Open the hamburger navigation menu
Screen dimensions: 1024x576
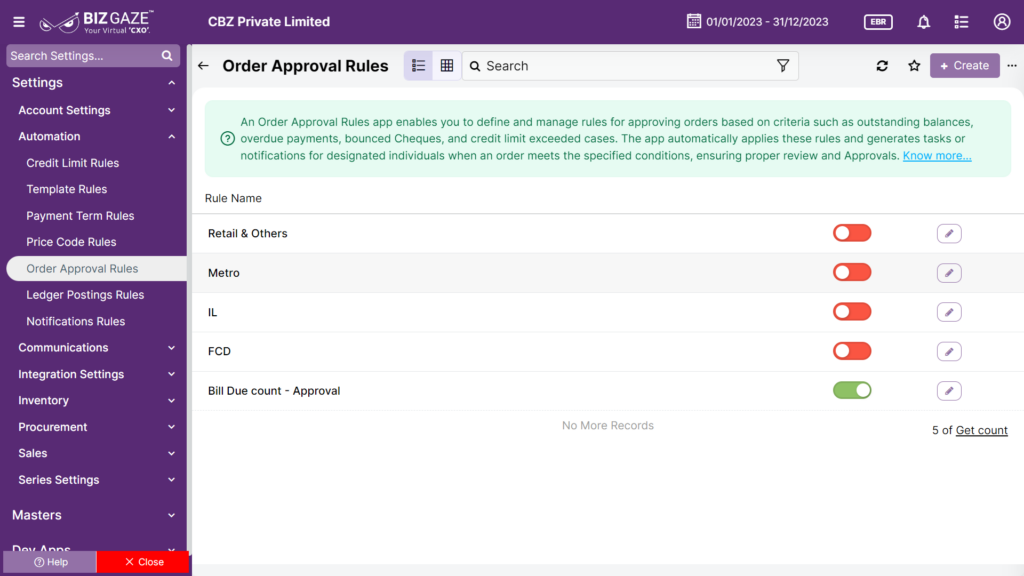pos(19,22)
